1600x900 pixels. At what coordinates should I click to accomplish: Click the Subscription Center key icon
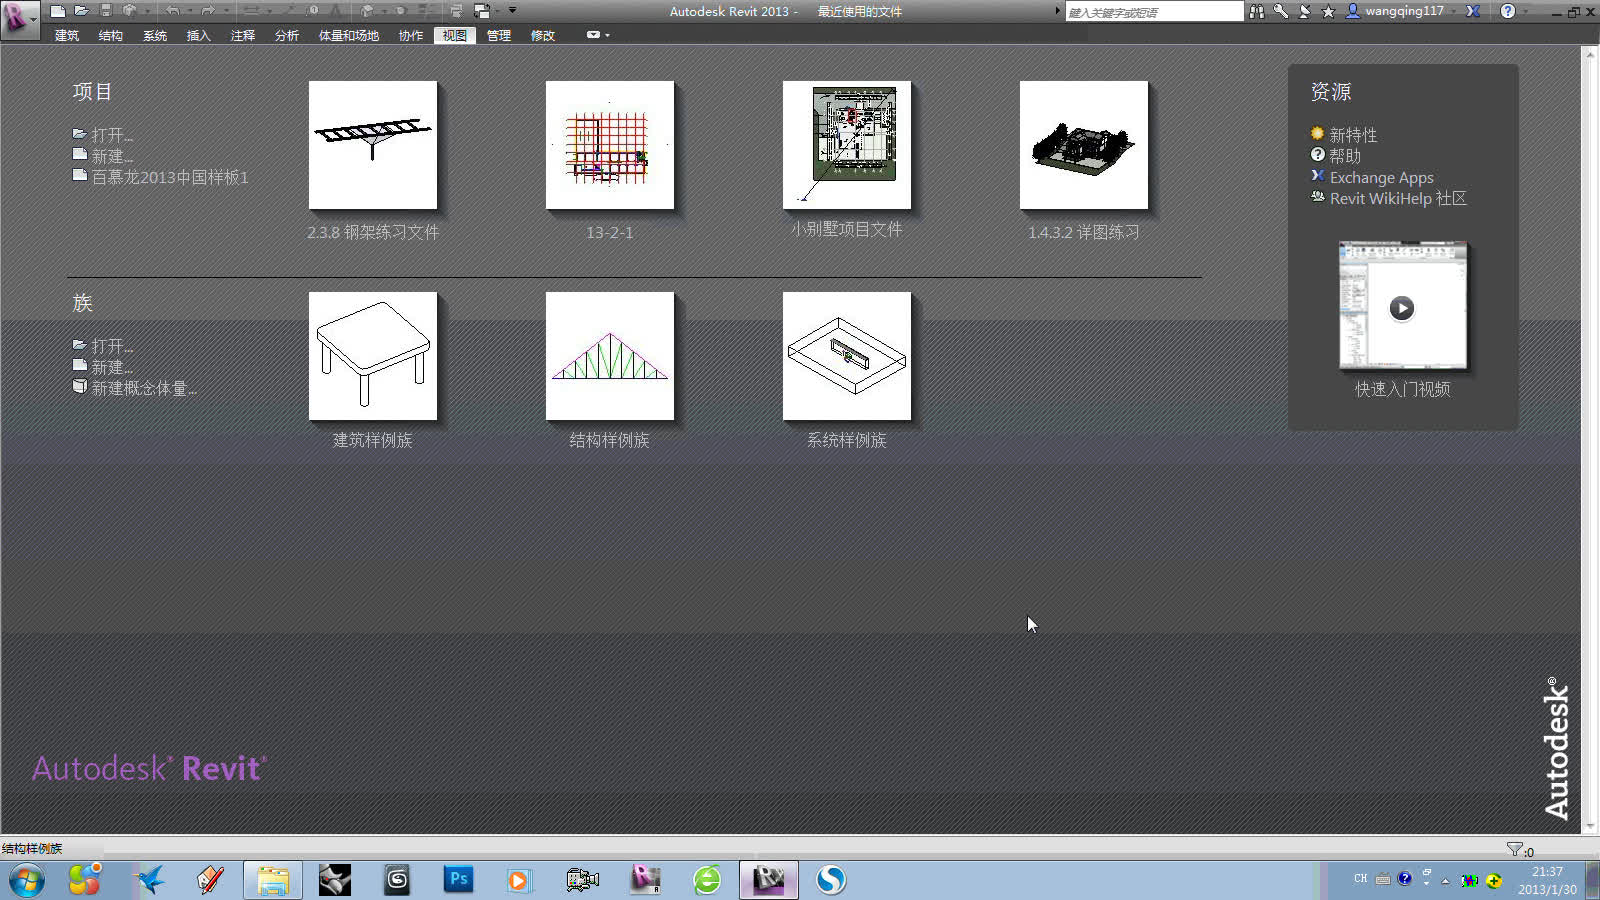(1281, 11)
